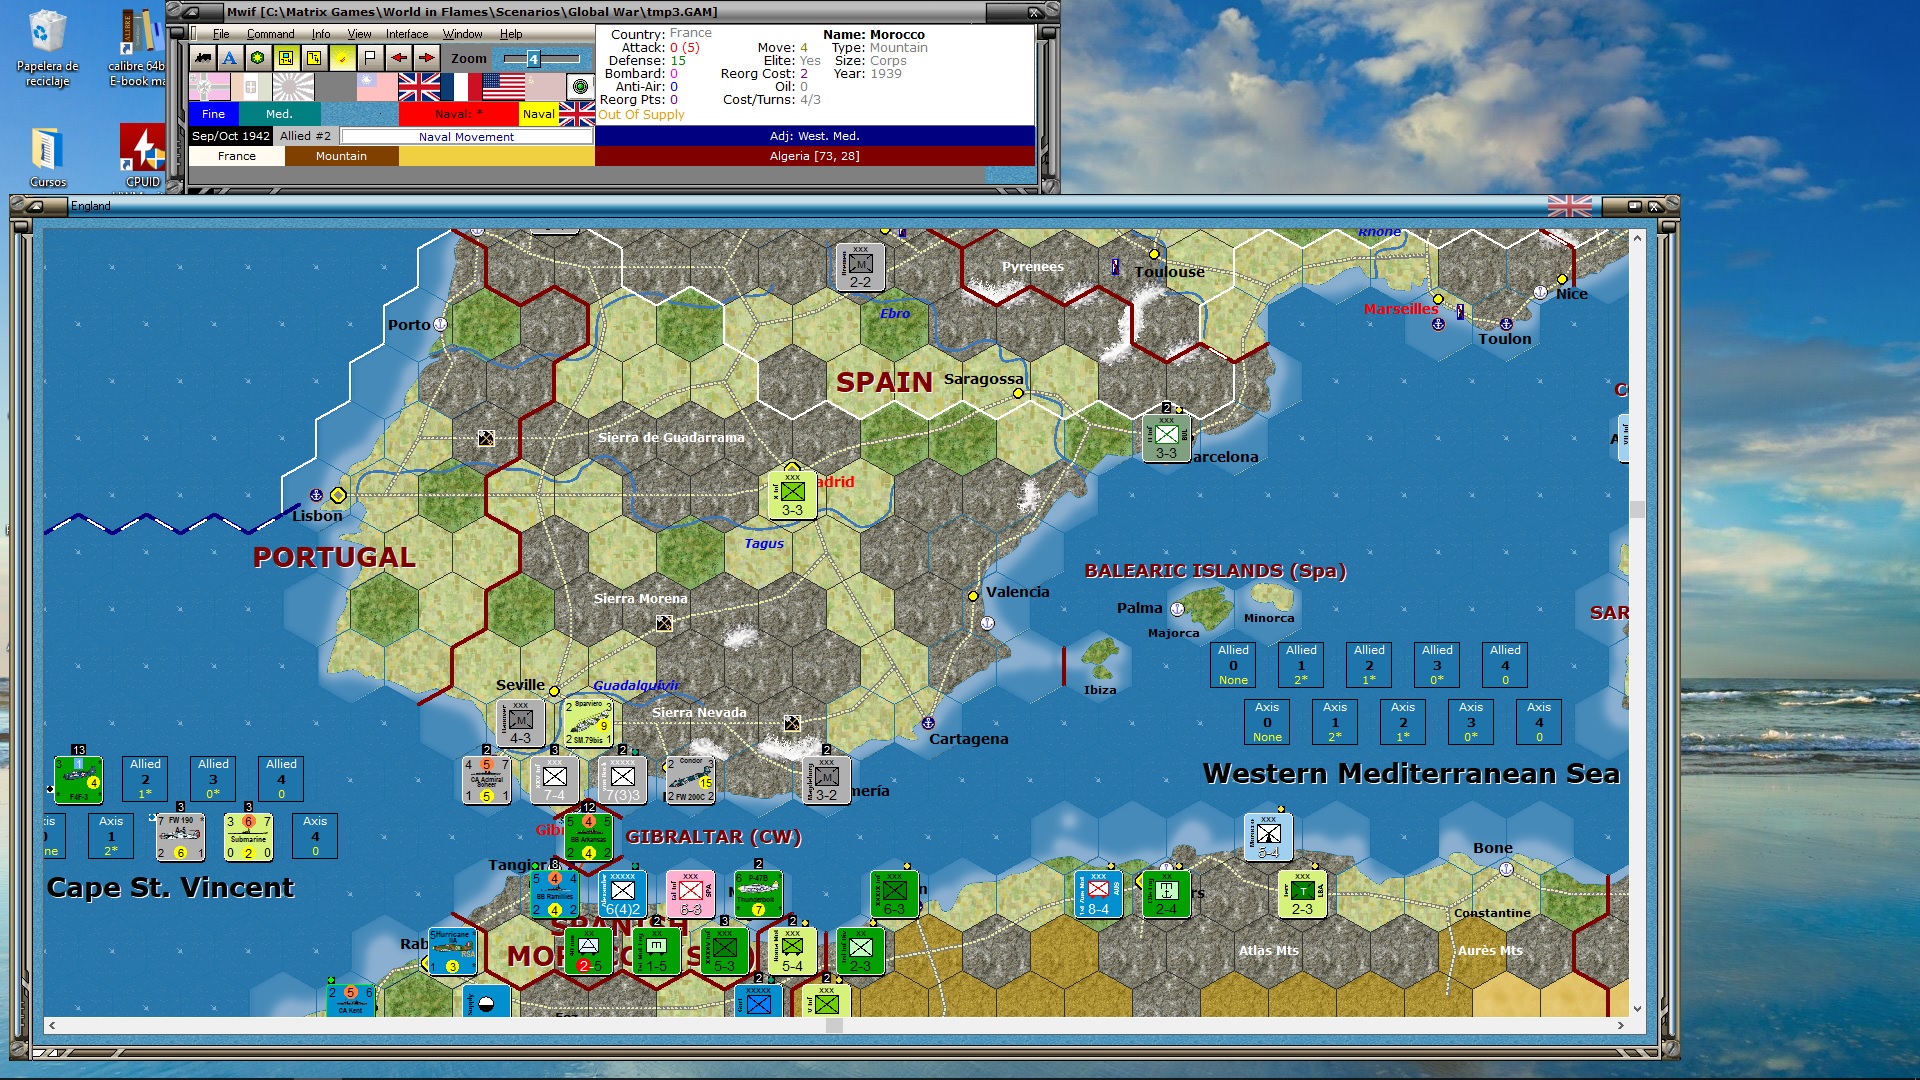1920x1080 pixels.
Task: Toggle the yellow unit-stack display button
Action: 286,58
